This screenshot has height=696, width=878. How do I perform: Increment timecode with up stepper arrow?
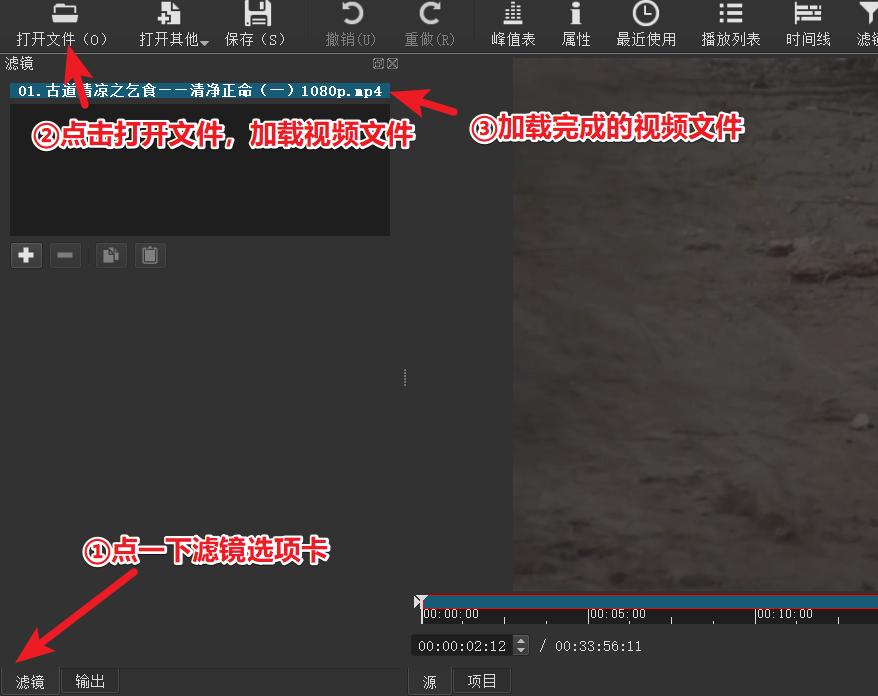point(522,640)
